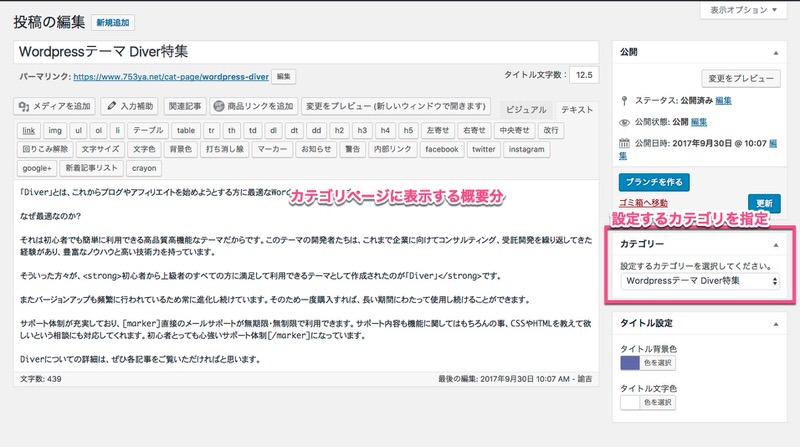
Task: Click the 内部リンク button
Action: click(392, 150)
